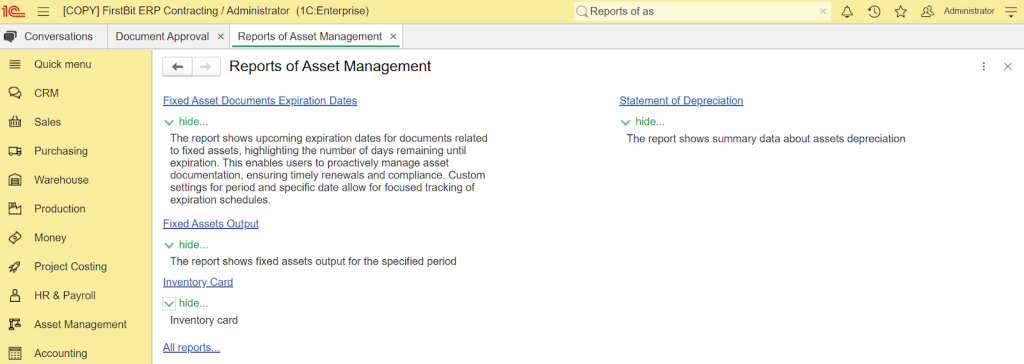Click the Accounting table icon

point(15,353)
